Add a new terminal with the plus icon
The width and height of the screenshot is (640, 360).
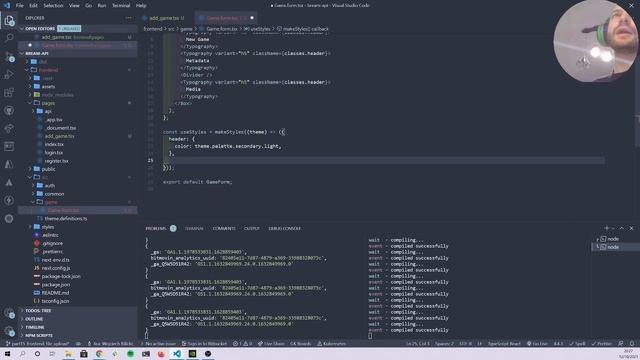(607, 228)
